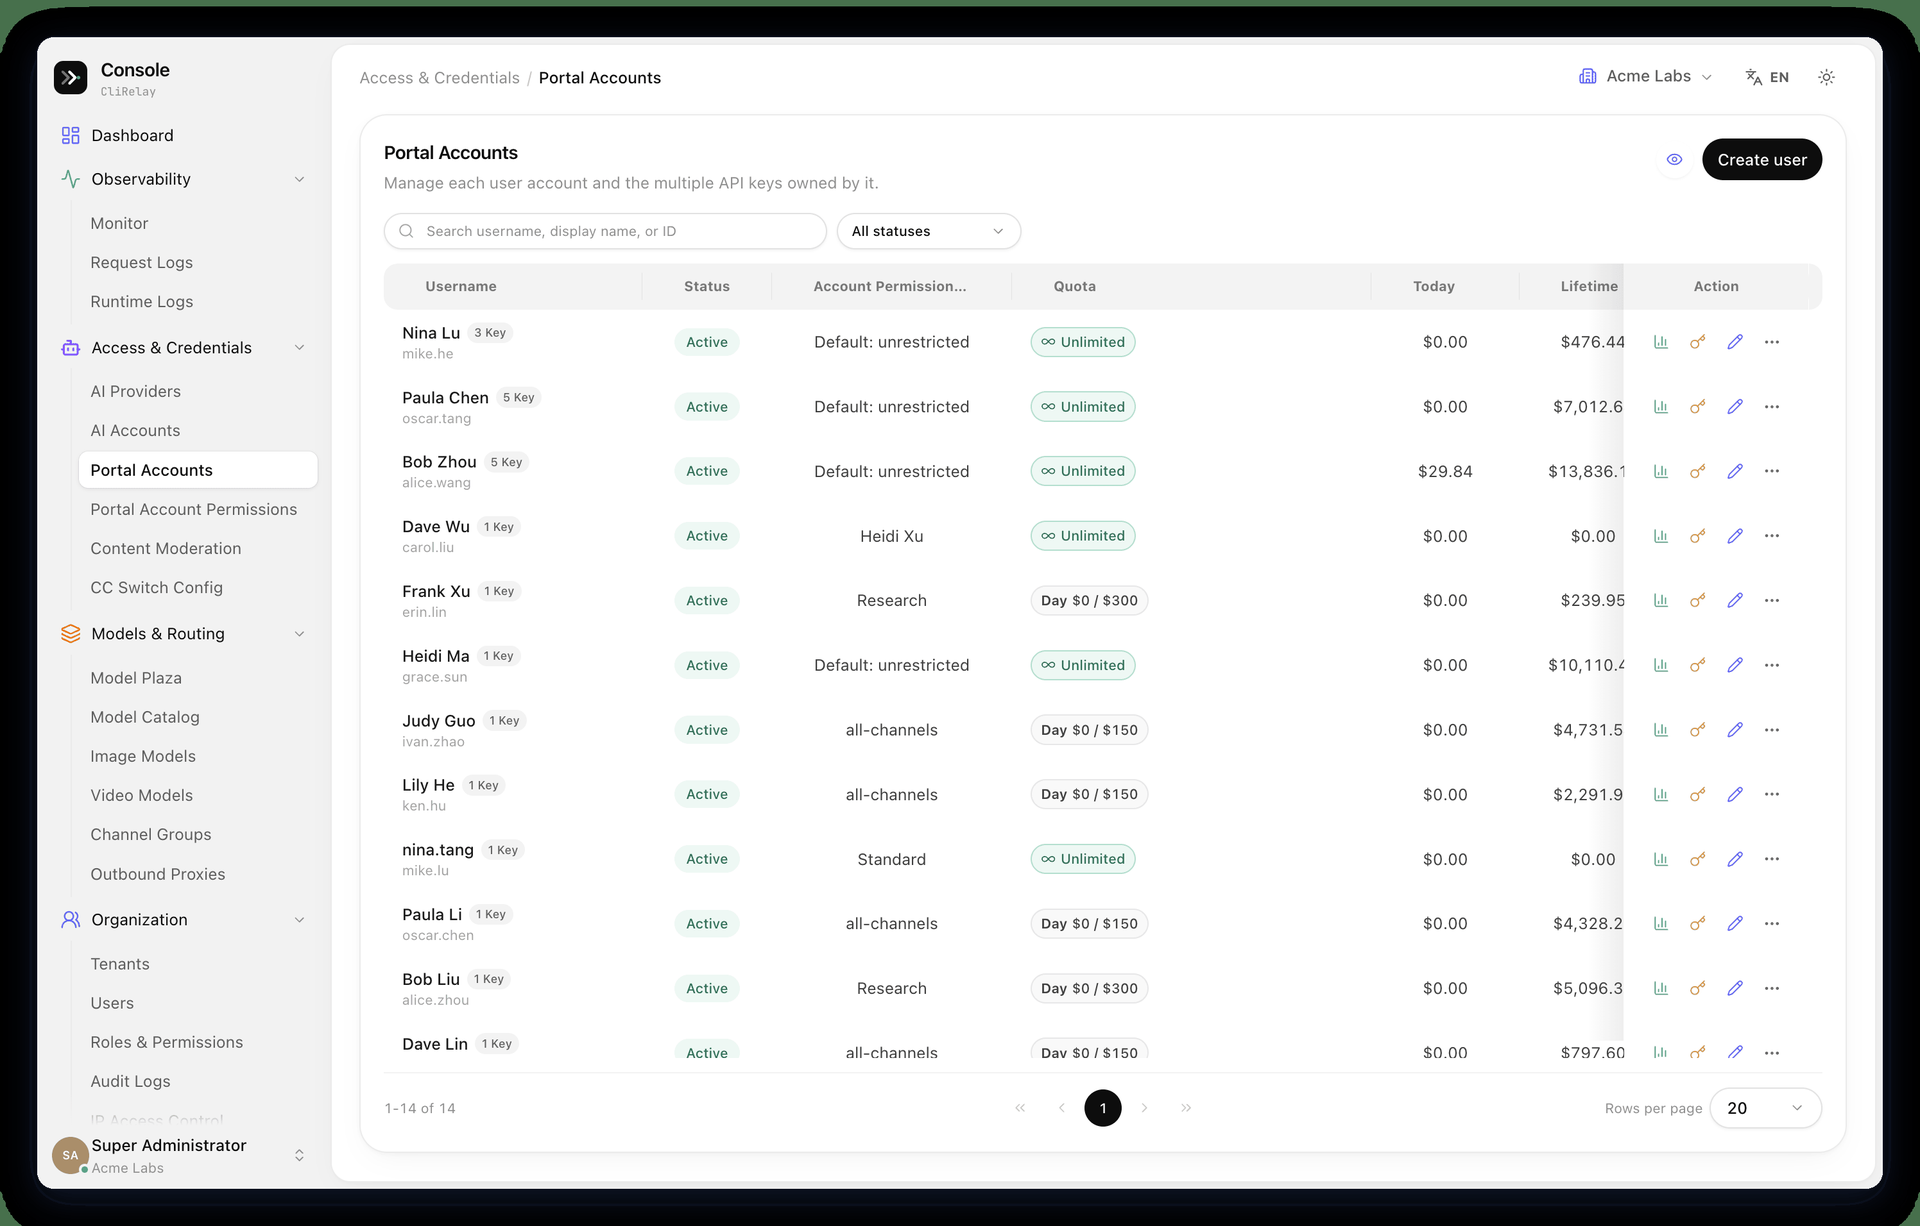Change rows per page dropdown from 20
Screen dimensions: 1920x1226
(1765, 1108)
